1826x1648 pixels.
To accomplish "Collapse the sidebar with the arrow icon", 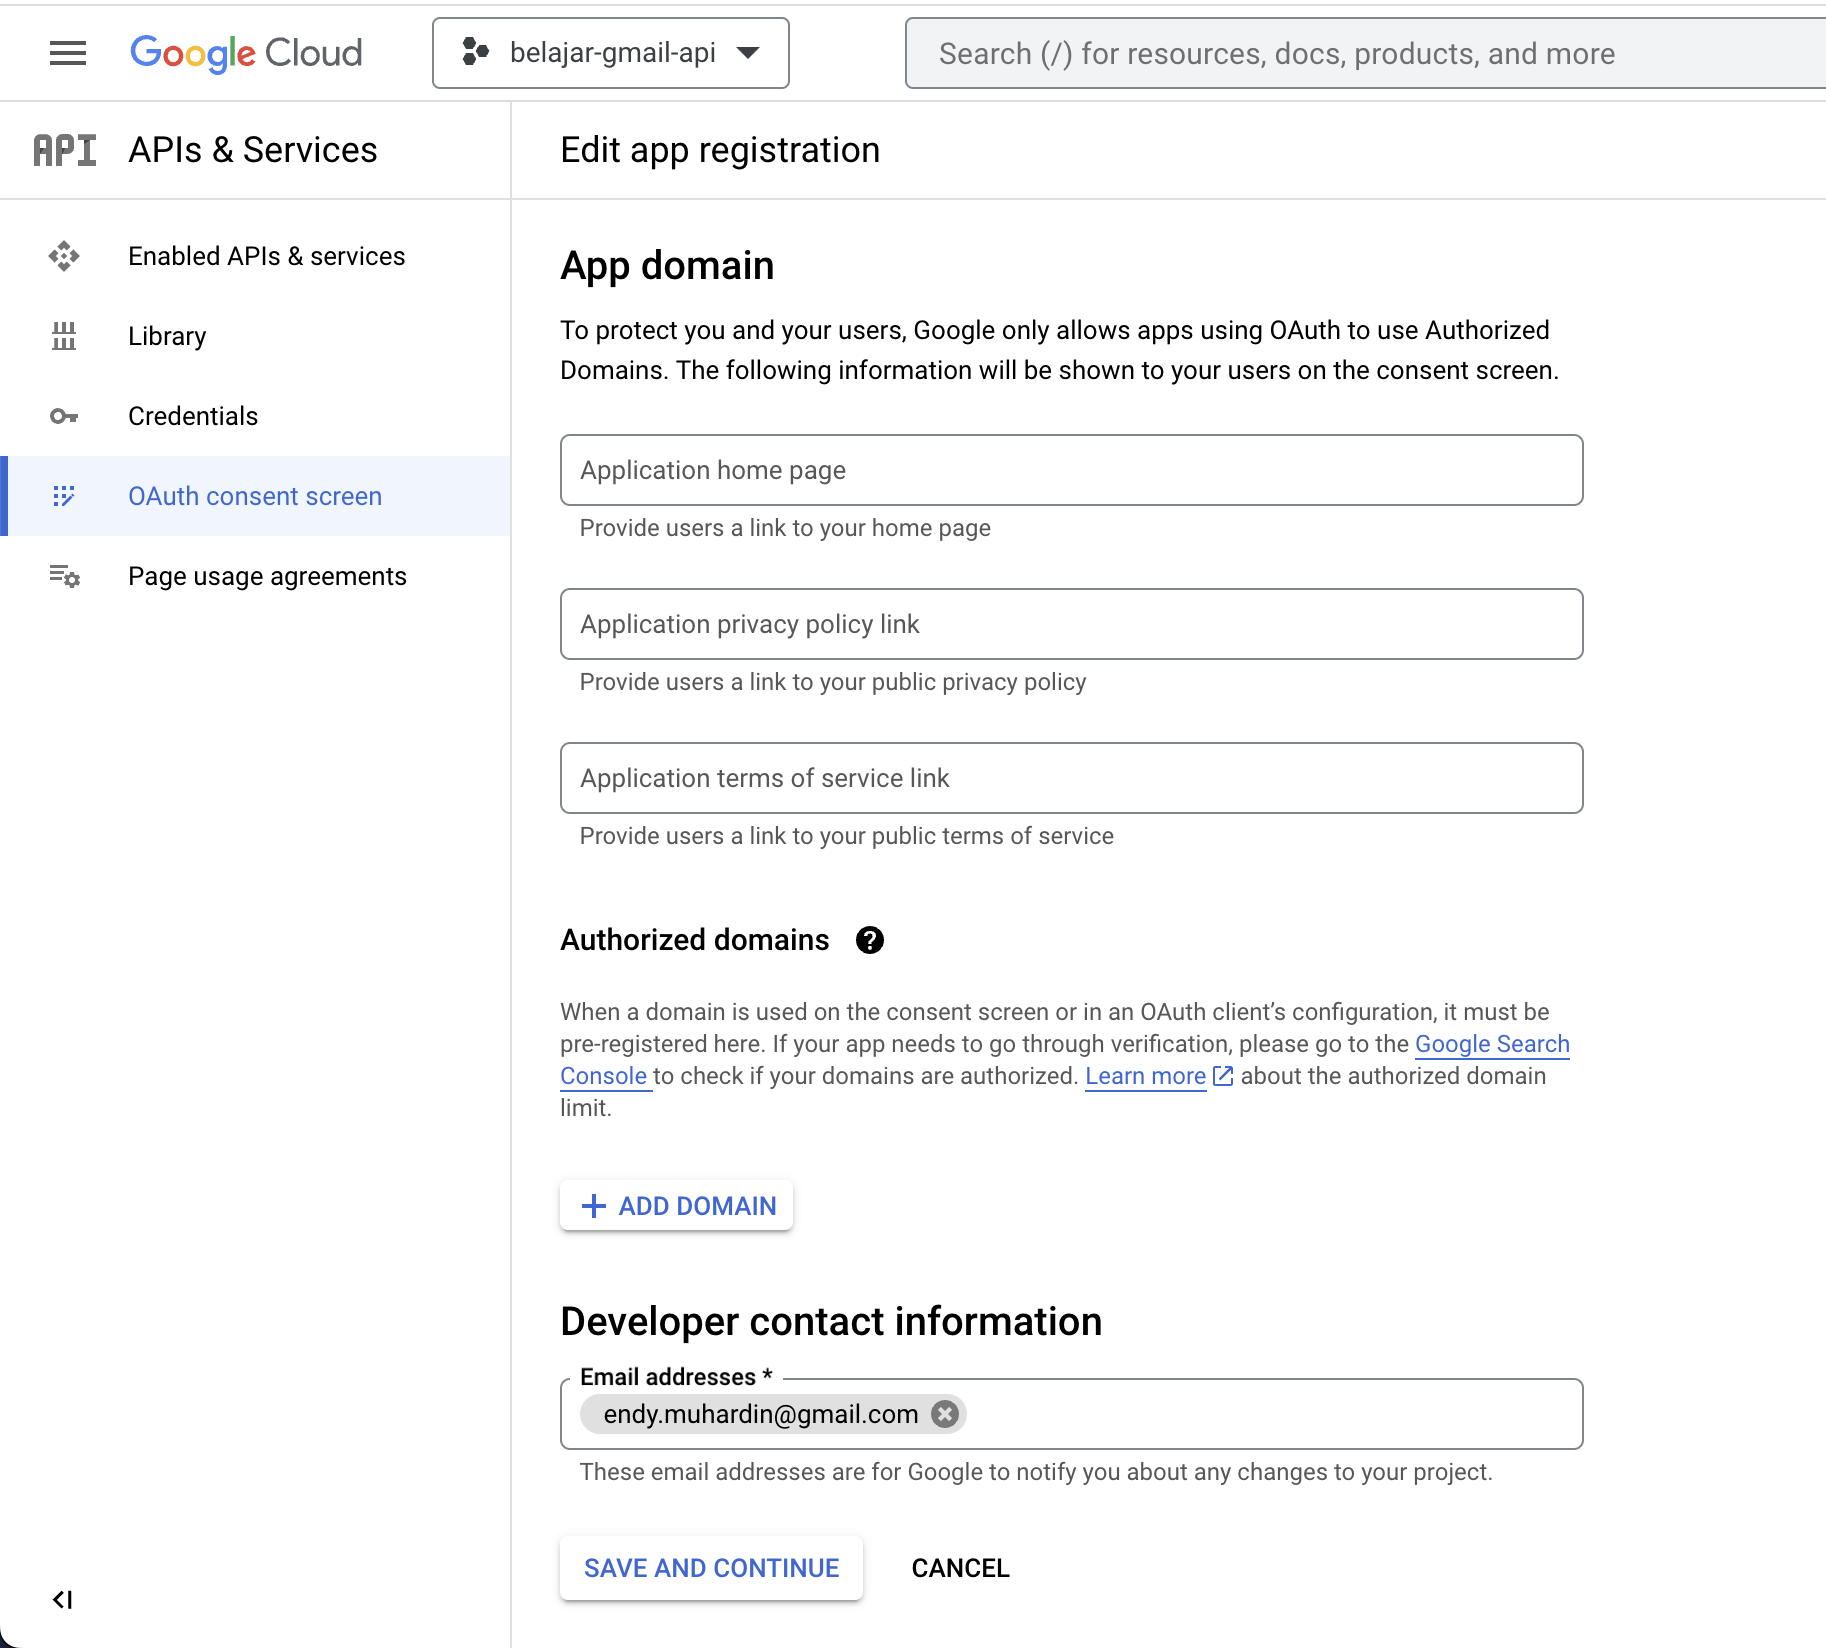I will click(x=63, y=1599).
